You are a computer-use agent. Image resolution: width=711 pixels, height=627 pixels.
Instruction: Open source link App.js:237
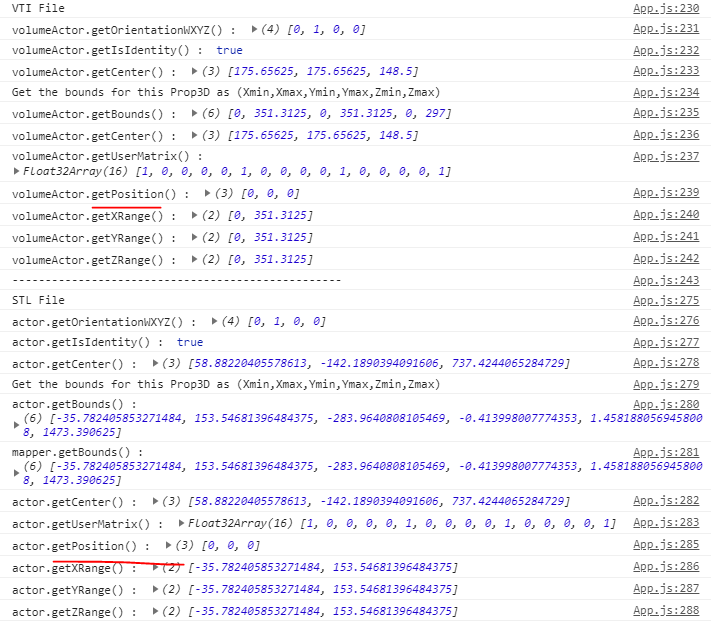[666, 156]
